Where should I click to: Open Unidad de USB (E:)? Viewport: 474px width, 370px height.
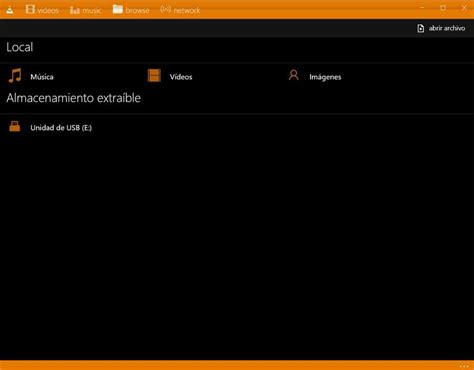tap(61, 128)
